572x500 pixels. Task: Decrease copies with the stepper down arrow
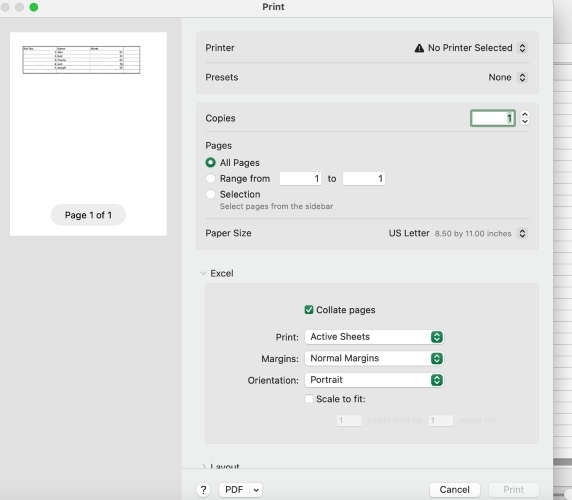tap(525, 122)
